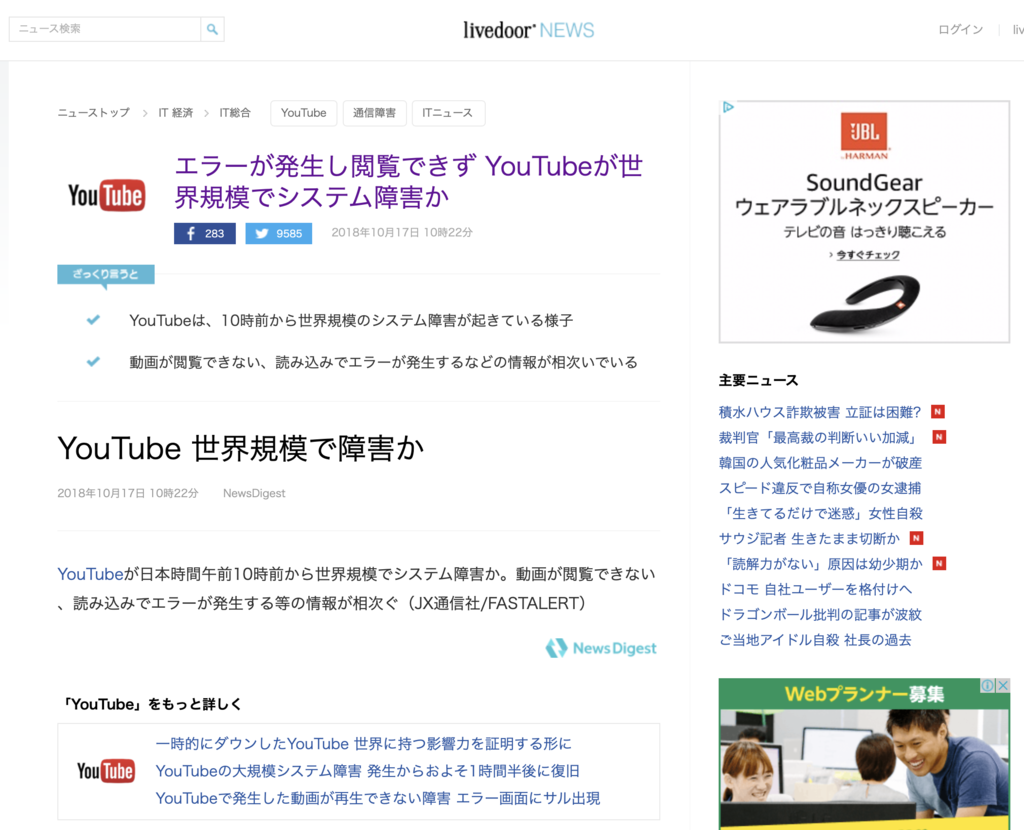Open 積水ハウス詐欺被害 news link
This screenshot has height=830, width=1024.
(820, 412)
